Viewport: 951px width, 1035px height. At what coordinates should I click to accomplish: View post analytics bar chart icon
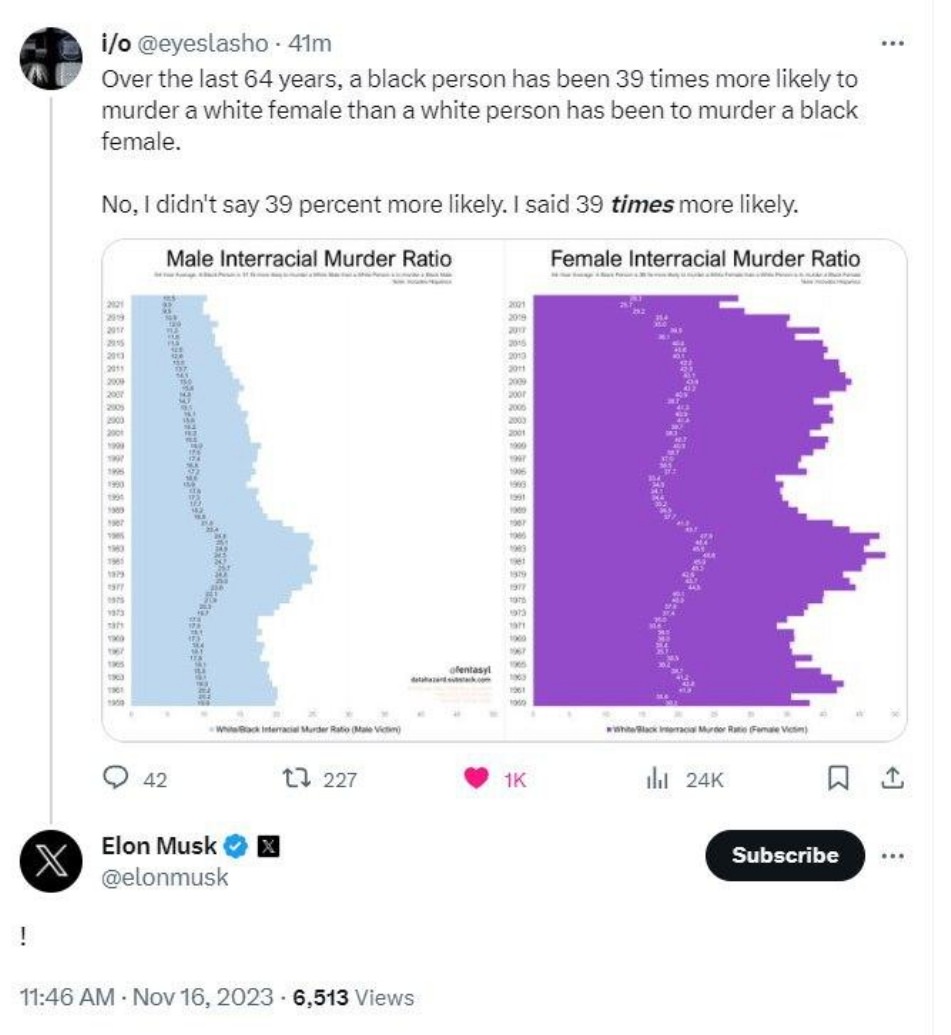(x=657, y=780)
